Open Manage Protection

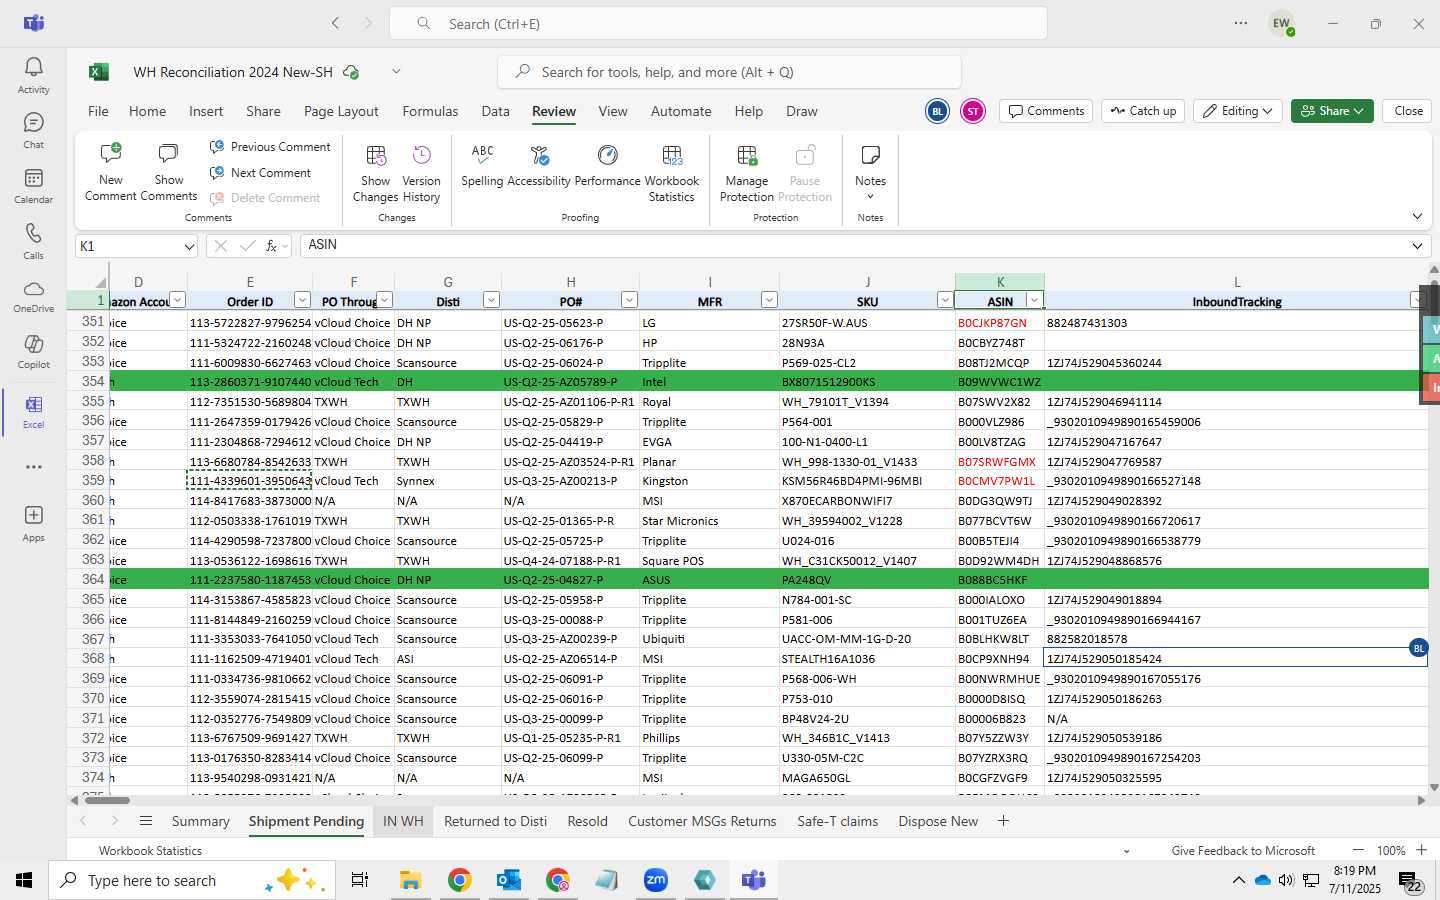(x=747, y=172)
